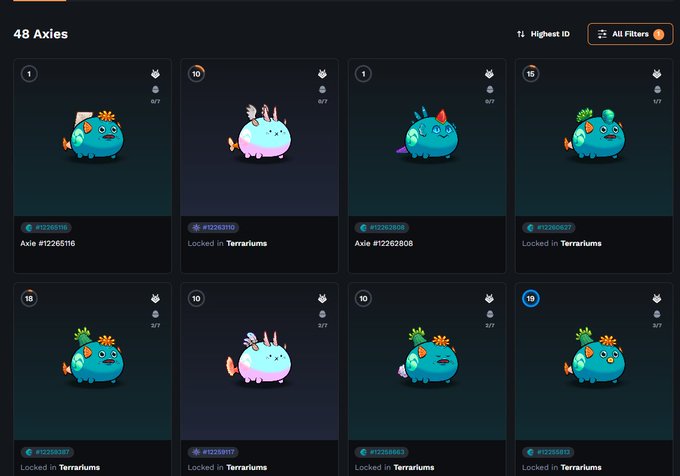Image resolution: width=680 pixels, height=476 pixels.
Task: Open the sleepy axie image on card #12258663
Action: click(x=428, y=356)
